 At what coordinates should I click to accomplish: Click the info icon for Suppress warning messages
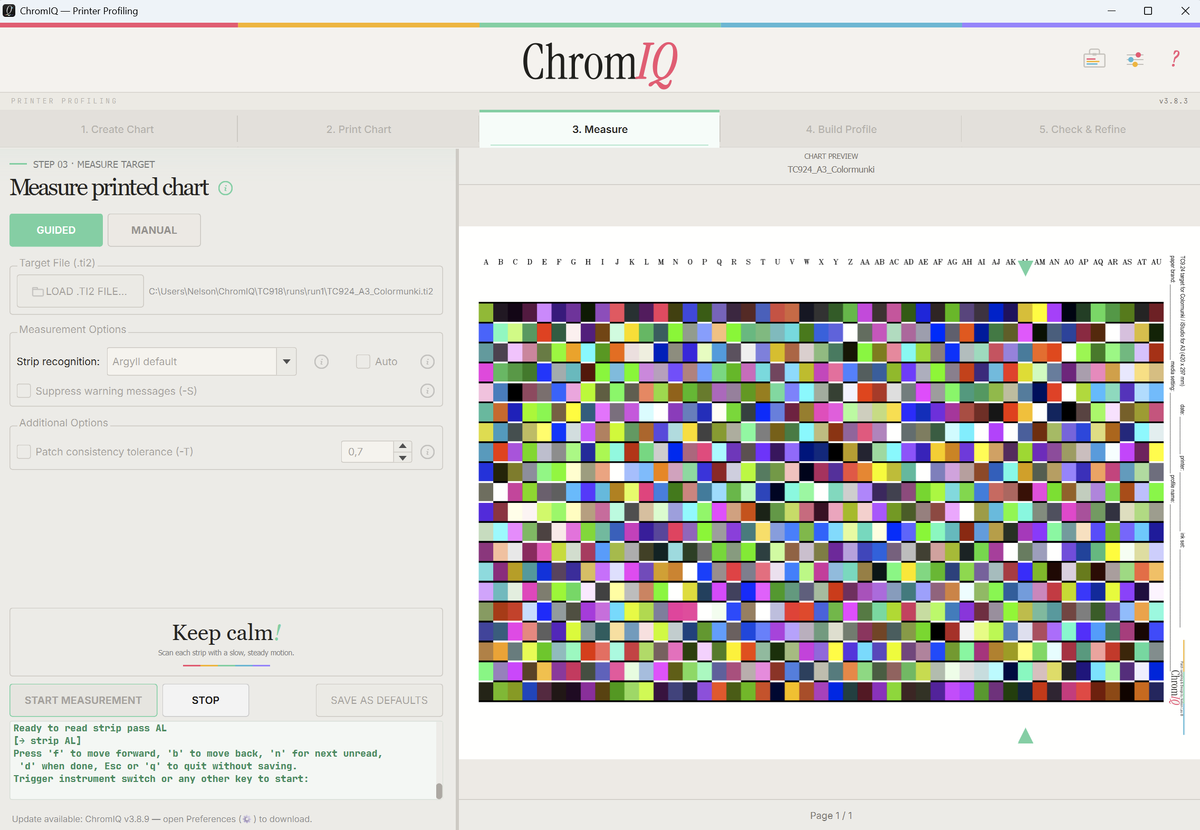coord(427,391)
